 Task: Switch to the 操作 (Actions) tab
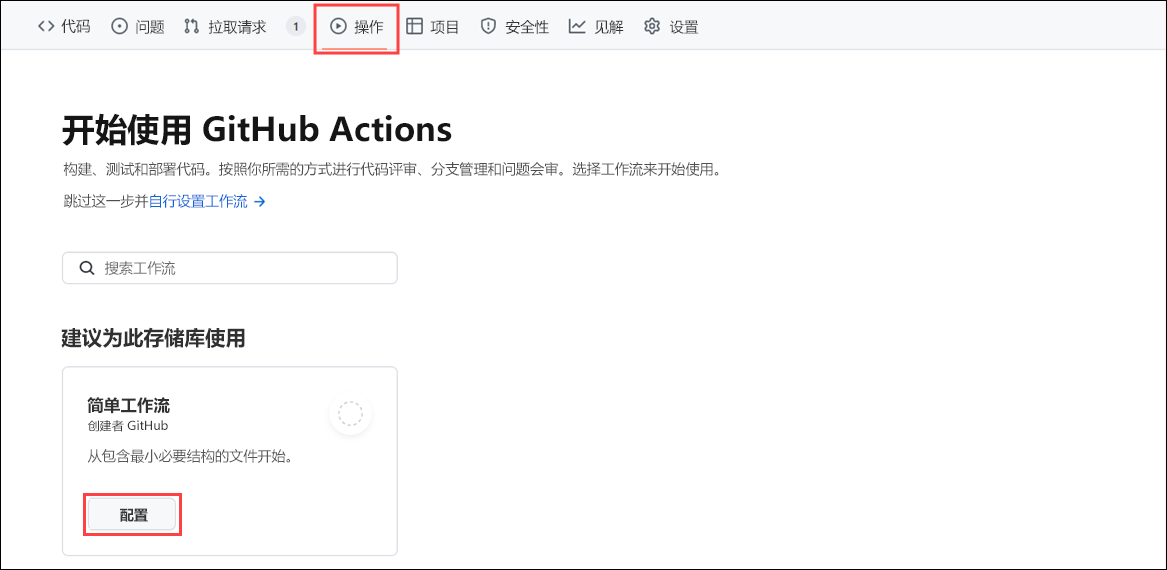357,28
